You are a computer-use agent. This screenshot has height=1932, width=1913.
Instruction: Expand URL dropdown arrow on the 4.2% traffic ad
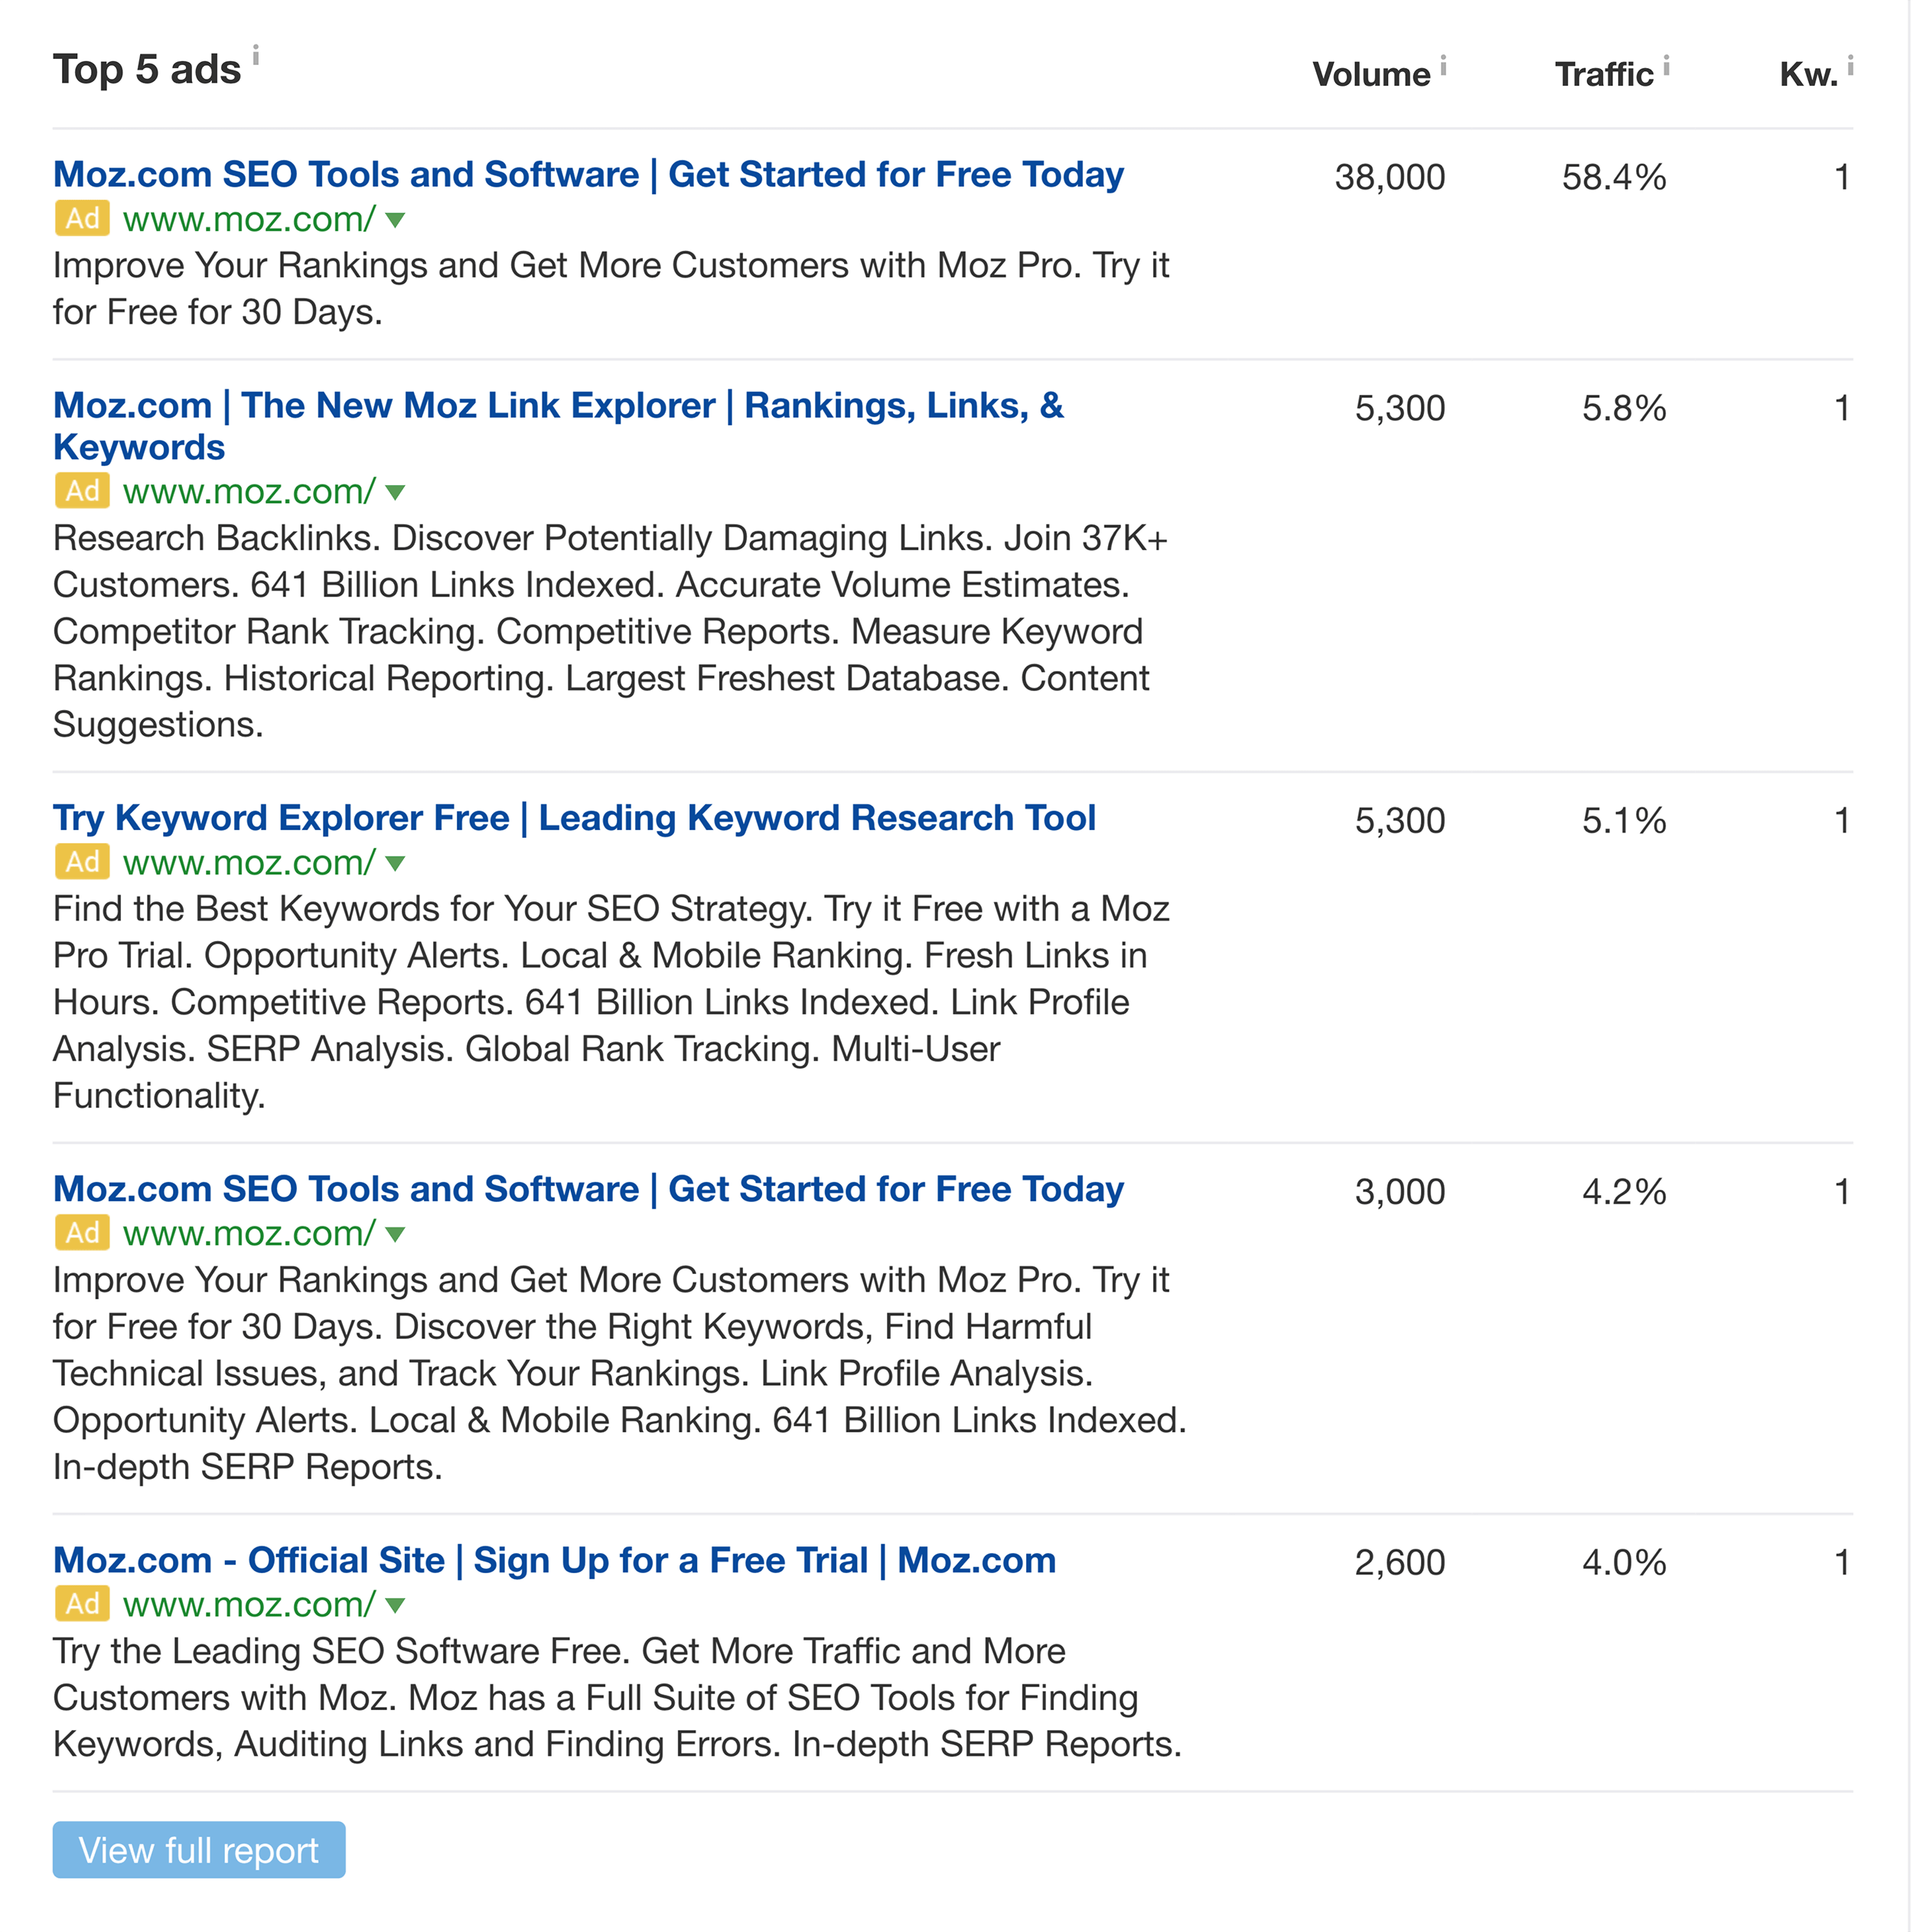395,1235
